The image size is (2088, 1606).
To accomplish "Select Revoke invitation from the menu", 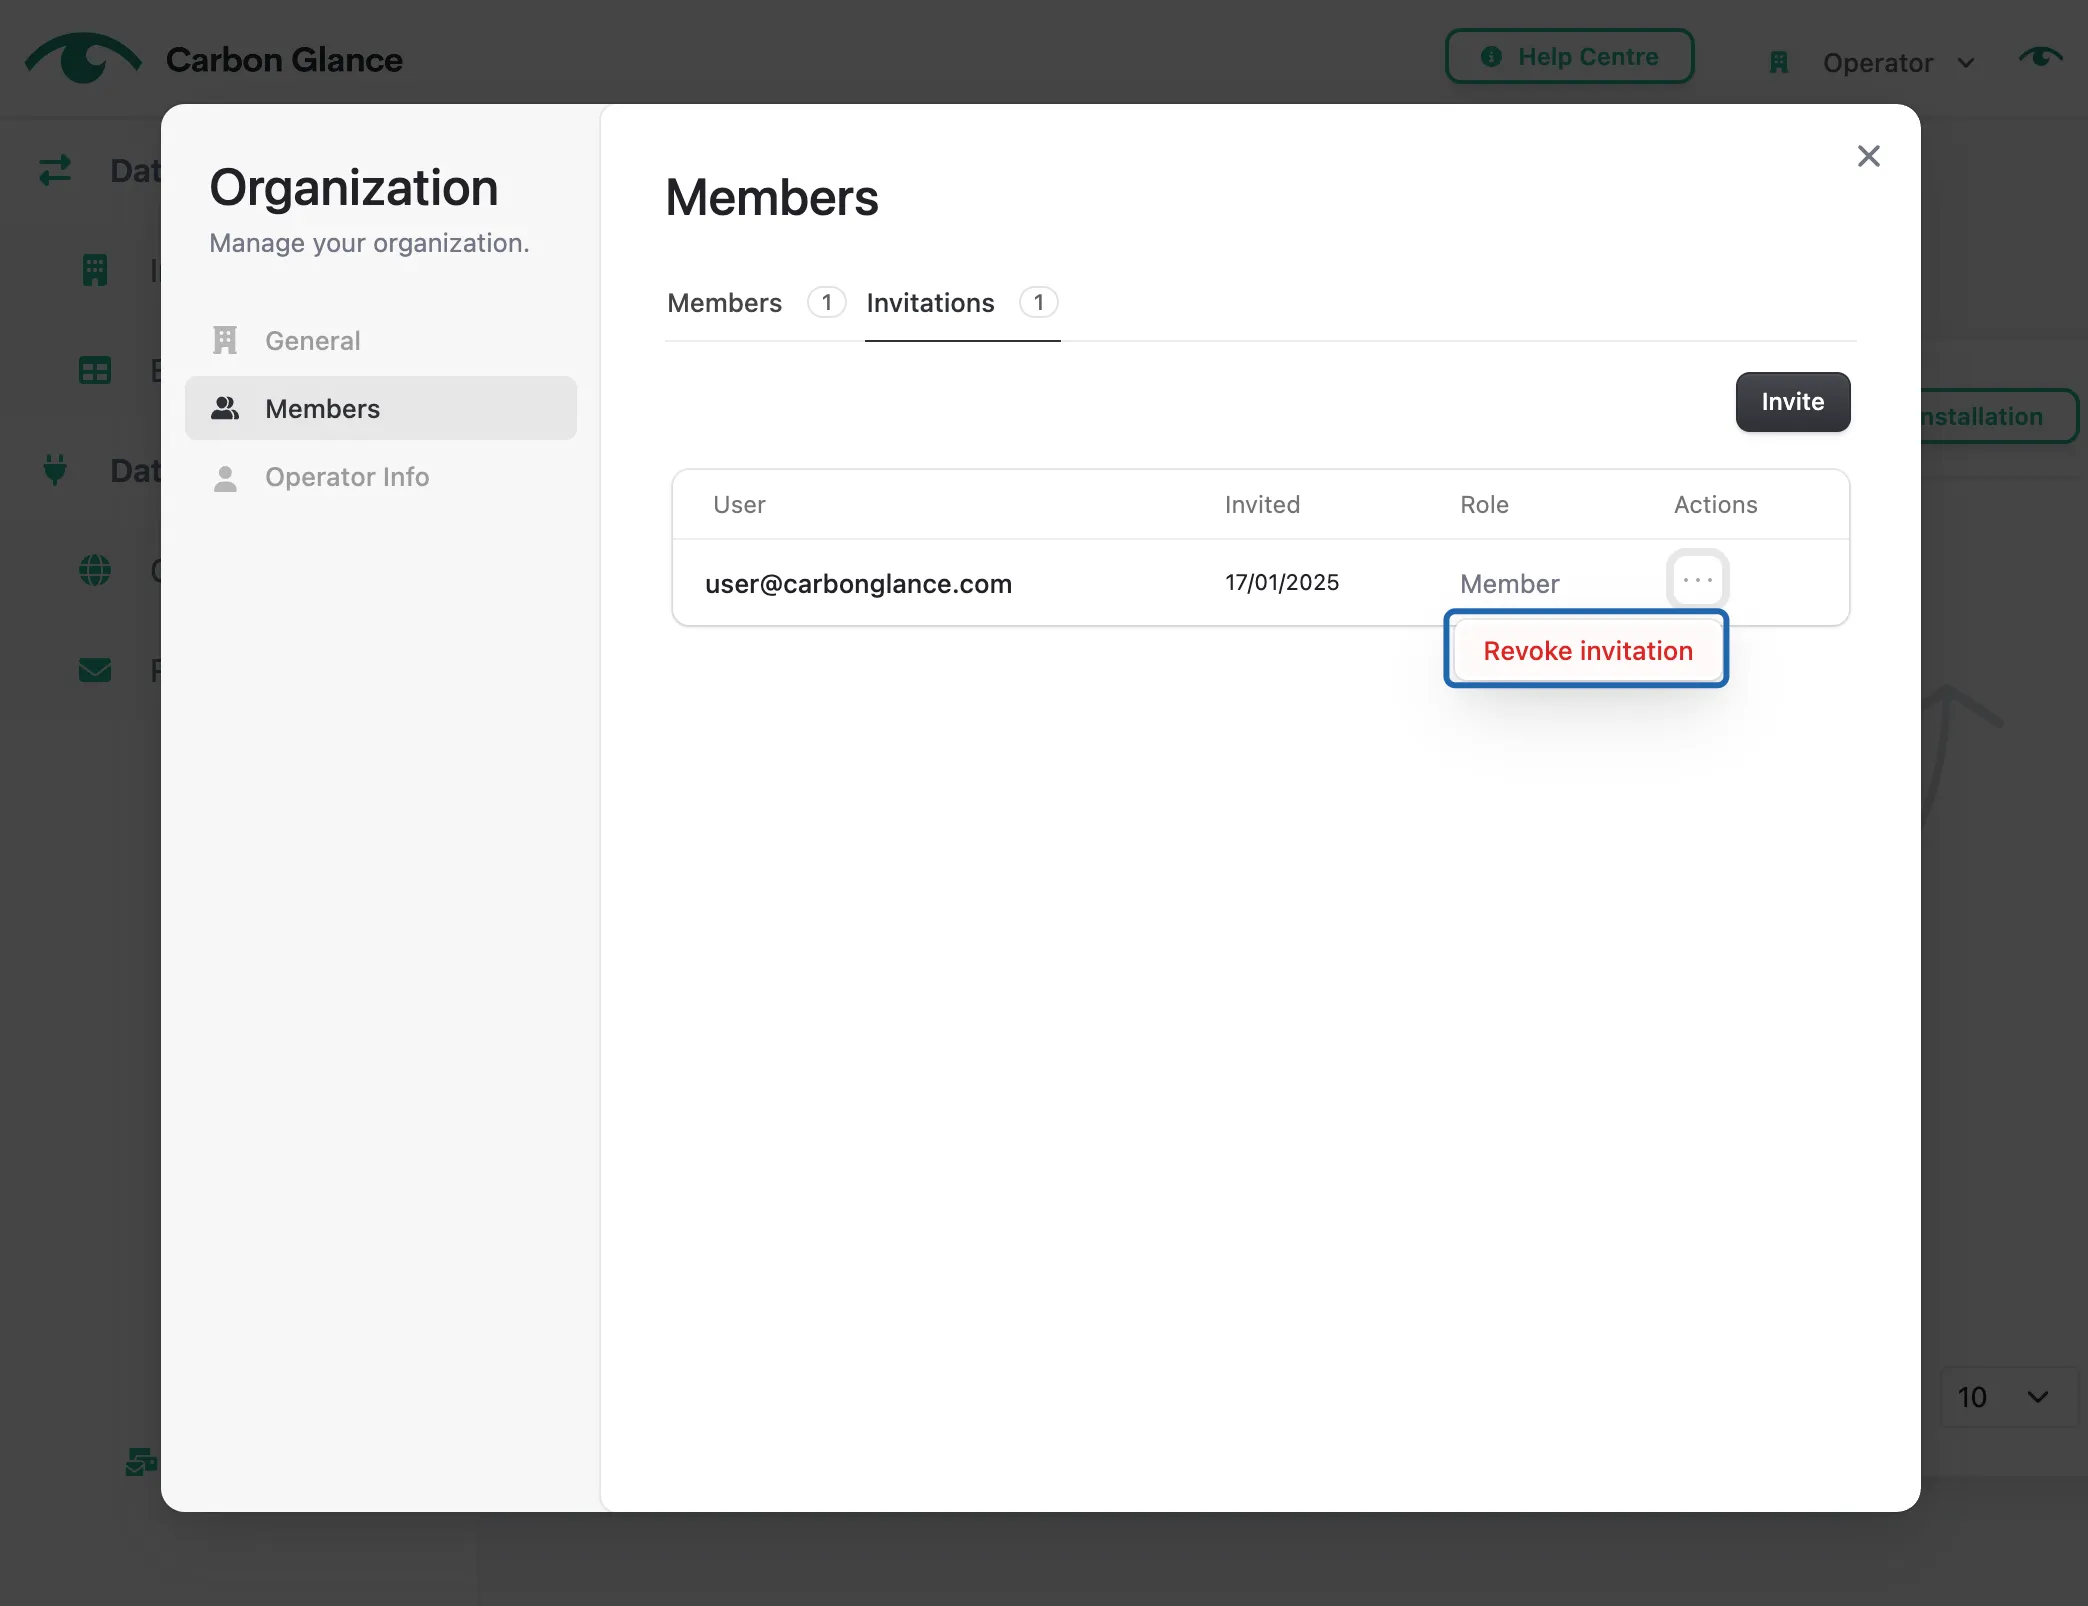I will point(1587,651).
